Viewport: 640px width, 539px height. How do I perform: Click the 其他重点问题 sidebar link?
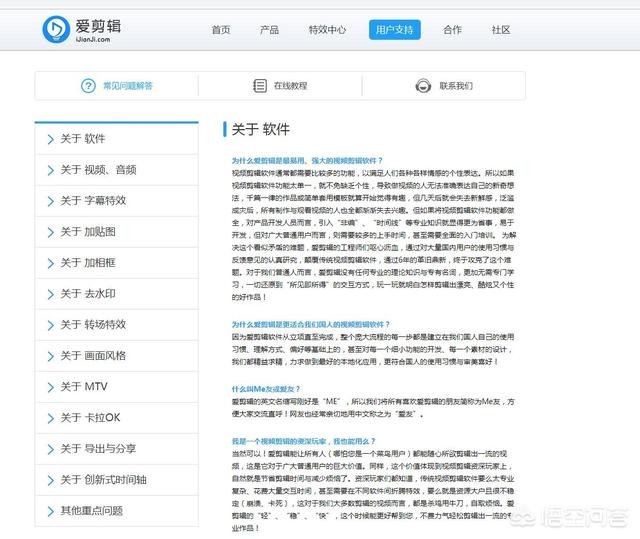click(x=92, y=510)
